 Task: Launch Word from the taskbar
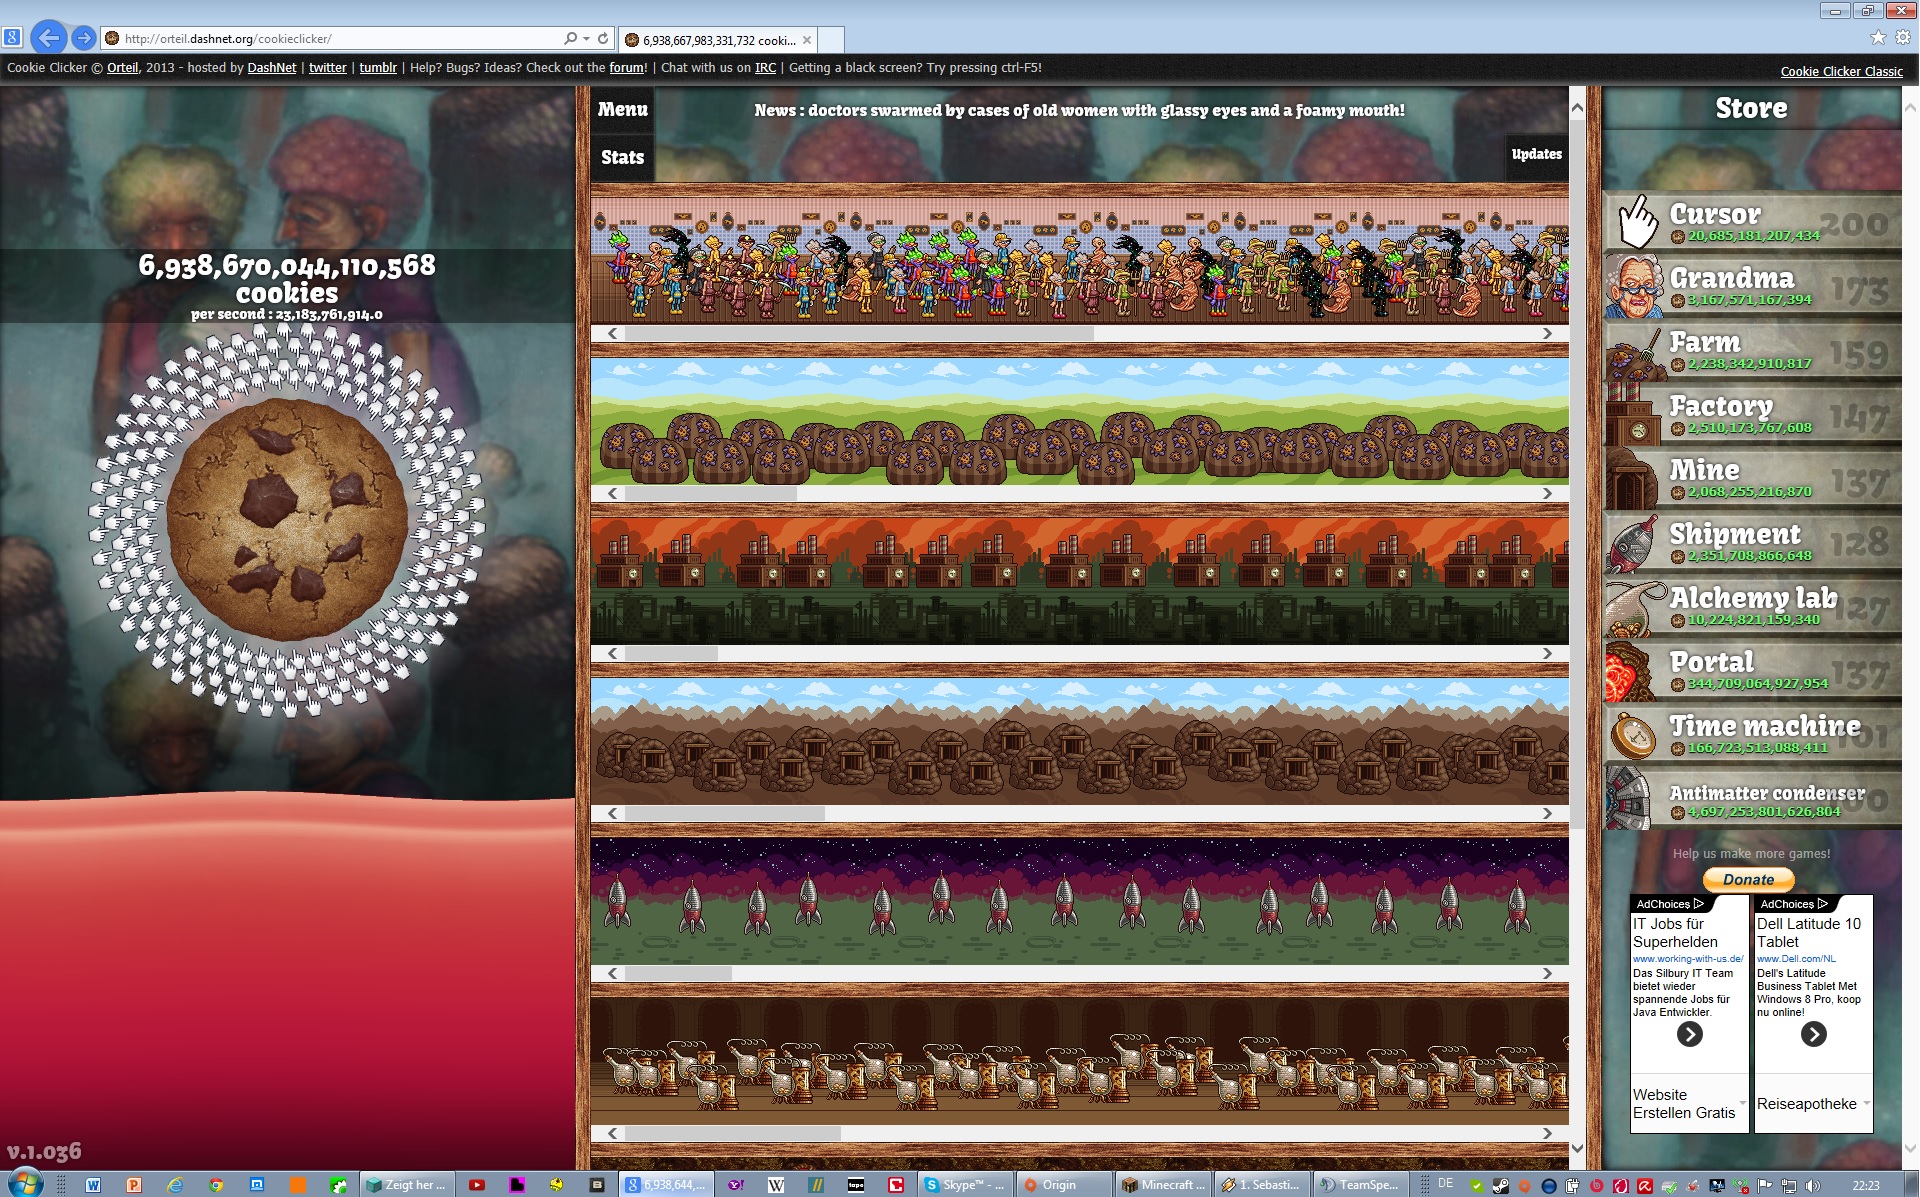[93, 1185]
